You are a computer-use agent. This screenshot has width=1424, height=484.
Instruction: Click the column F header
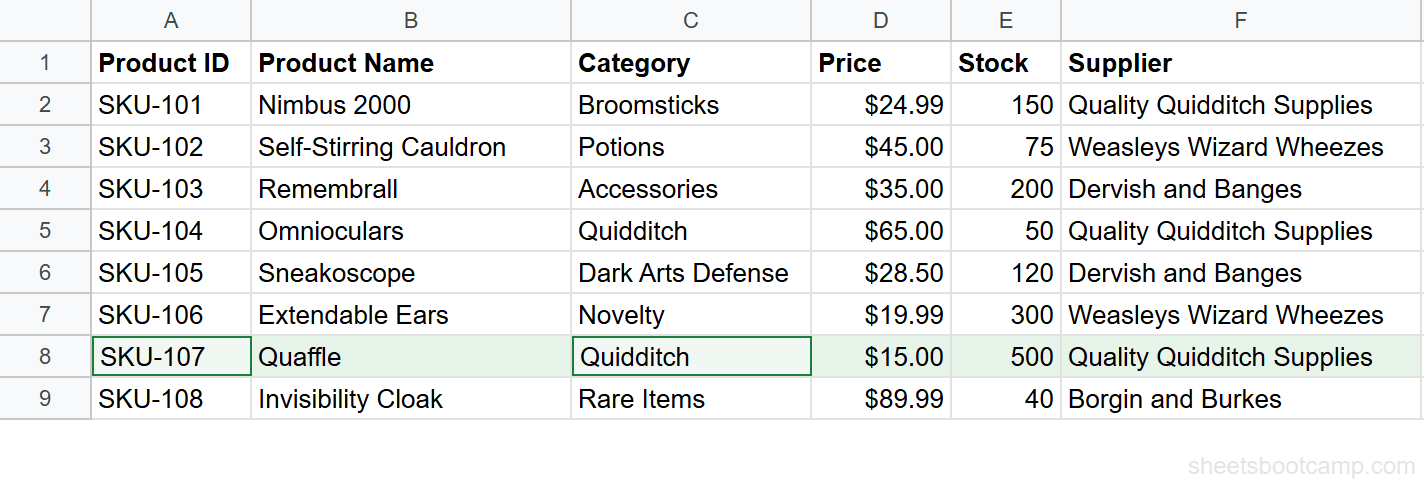1241,20
